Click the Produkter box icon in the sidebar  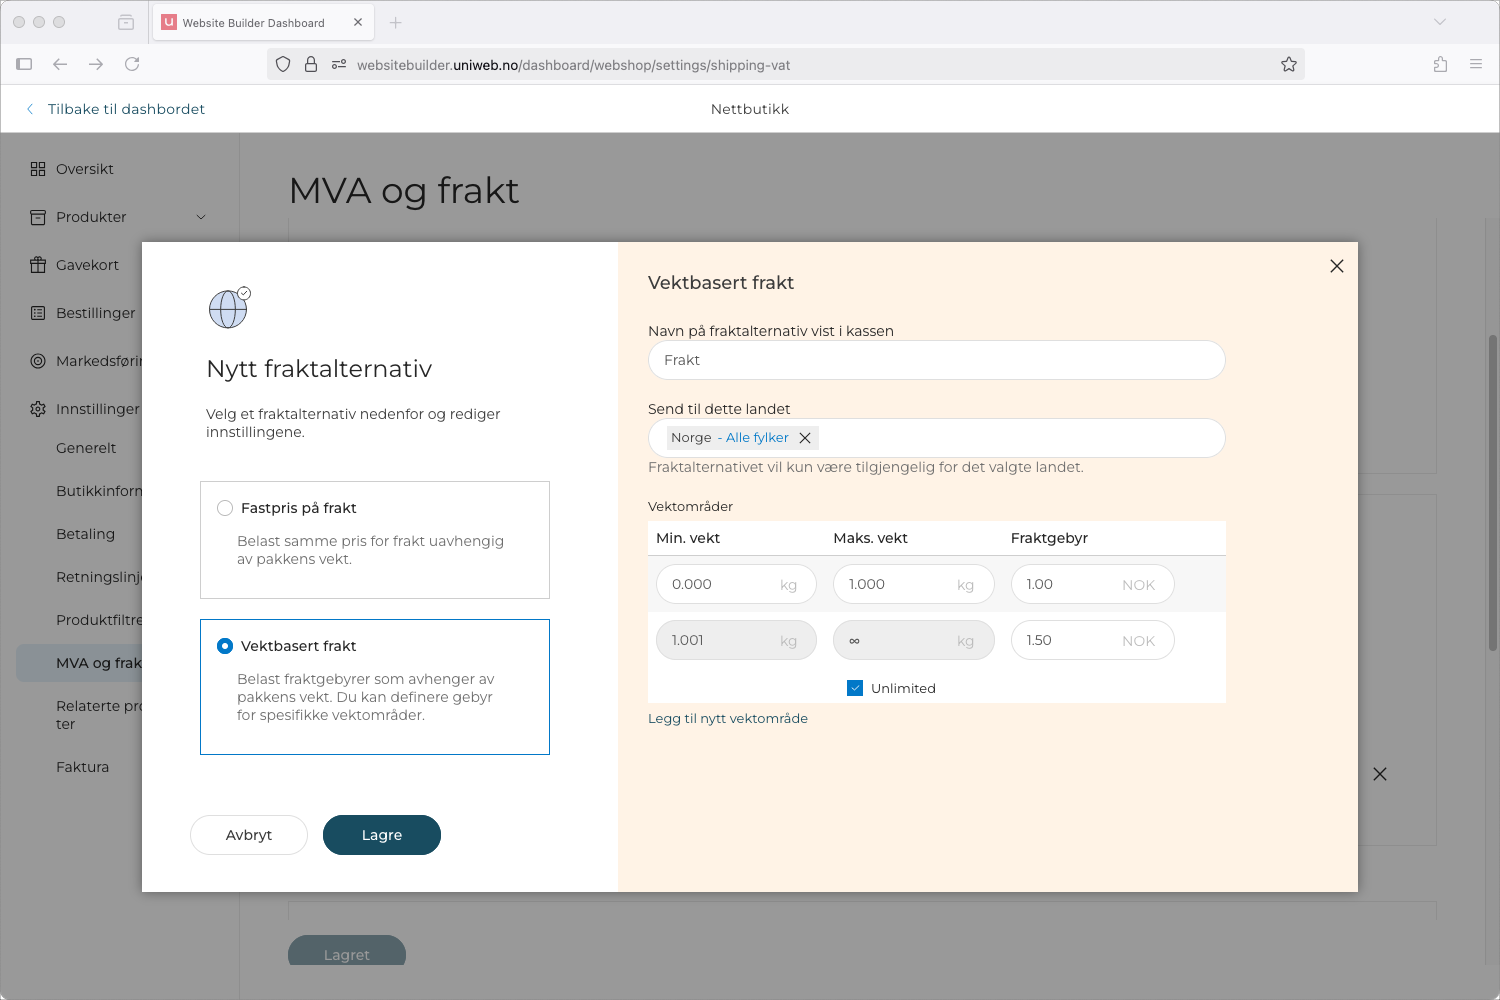pos(38,217)
